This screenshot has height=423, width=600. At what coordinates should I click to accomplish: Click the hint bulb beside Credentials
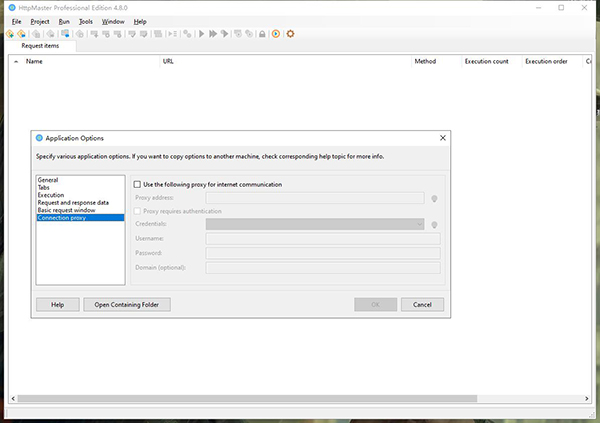[x=434, y=225]
